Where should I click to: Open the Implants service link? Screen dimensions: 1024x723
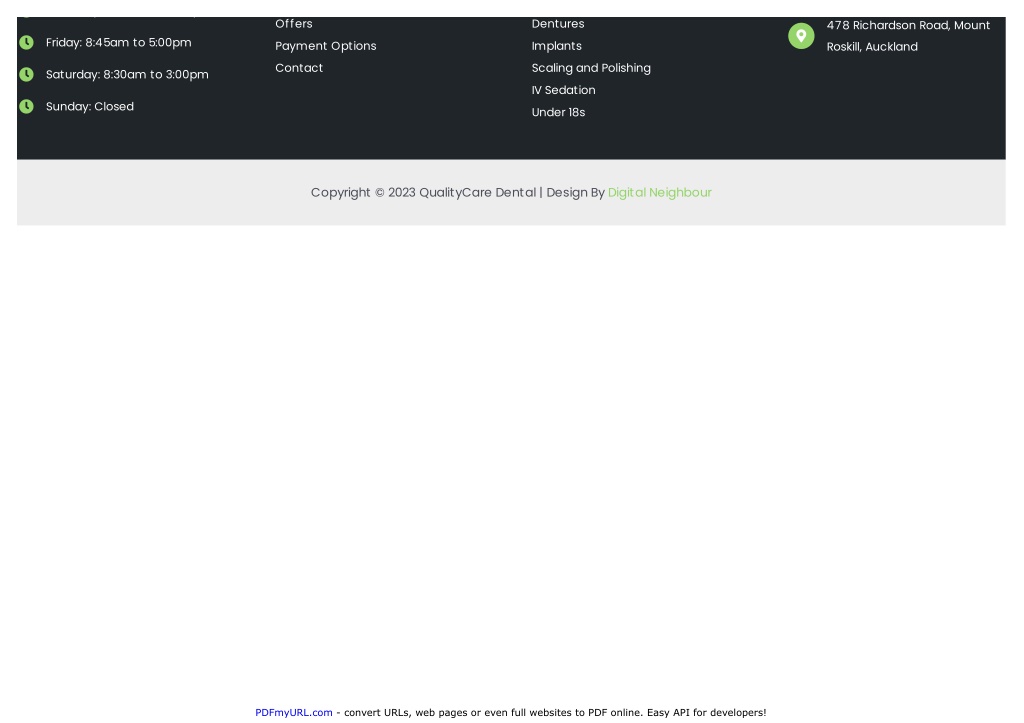pos(556,46)
